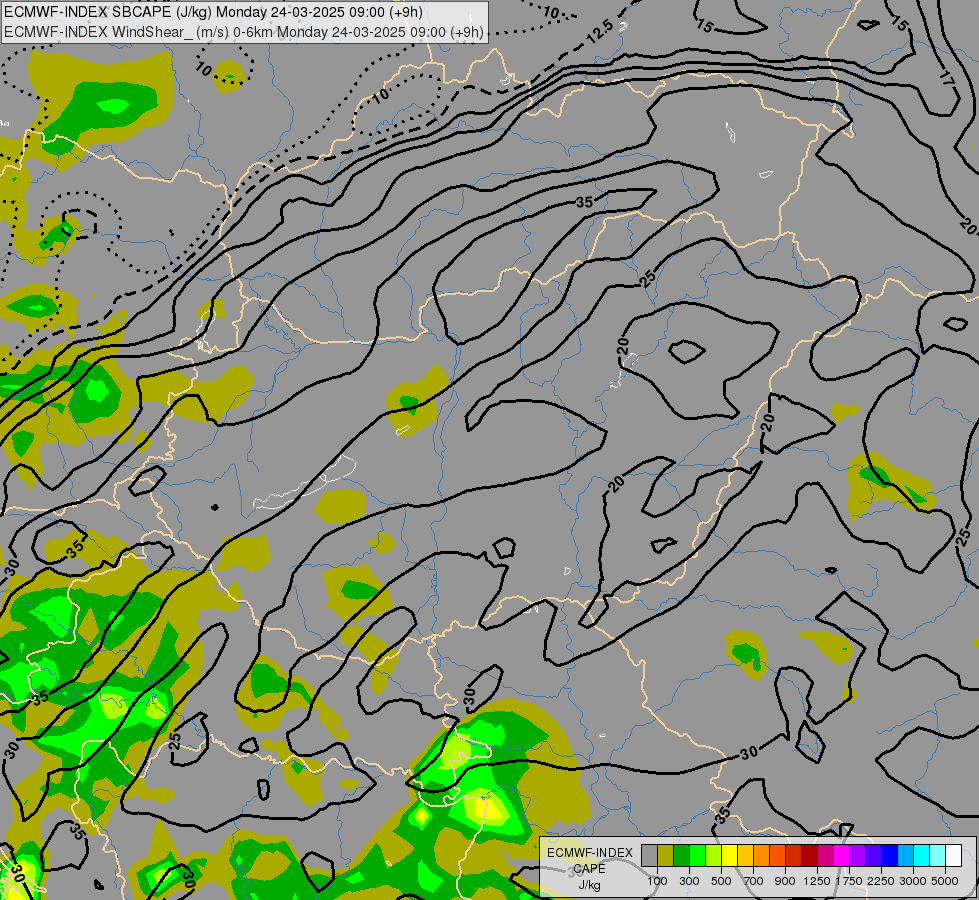This screenshot has height=900, width=979.
Task: Click the 1250 legend value
Action: coord(817,881)
